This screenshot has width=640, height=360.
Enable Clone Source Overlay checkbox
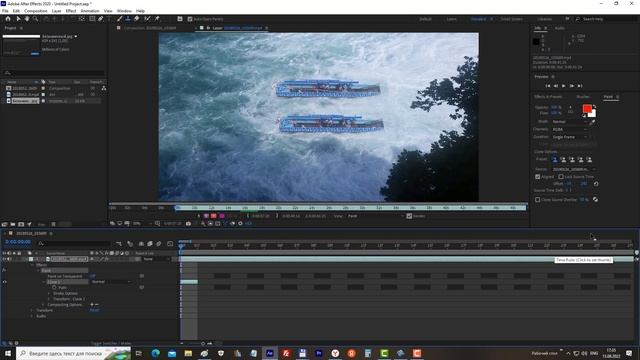pyautogui.click(x=538, y=200)
